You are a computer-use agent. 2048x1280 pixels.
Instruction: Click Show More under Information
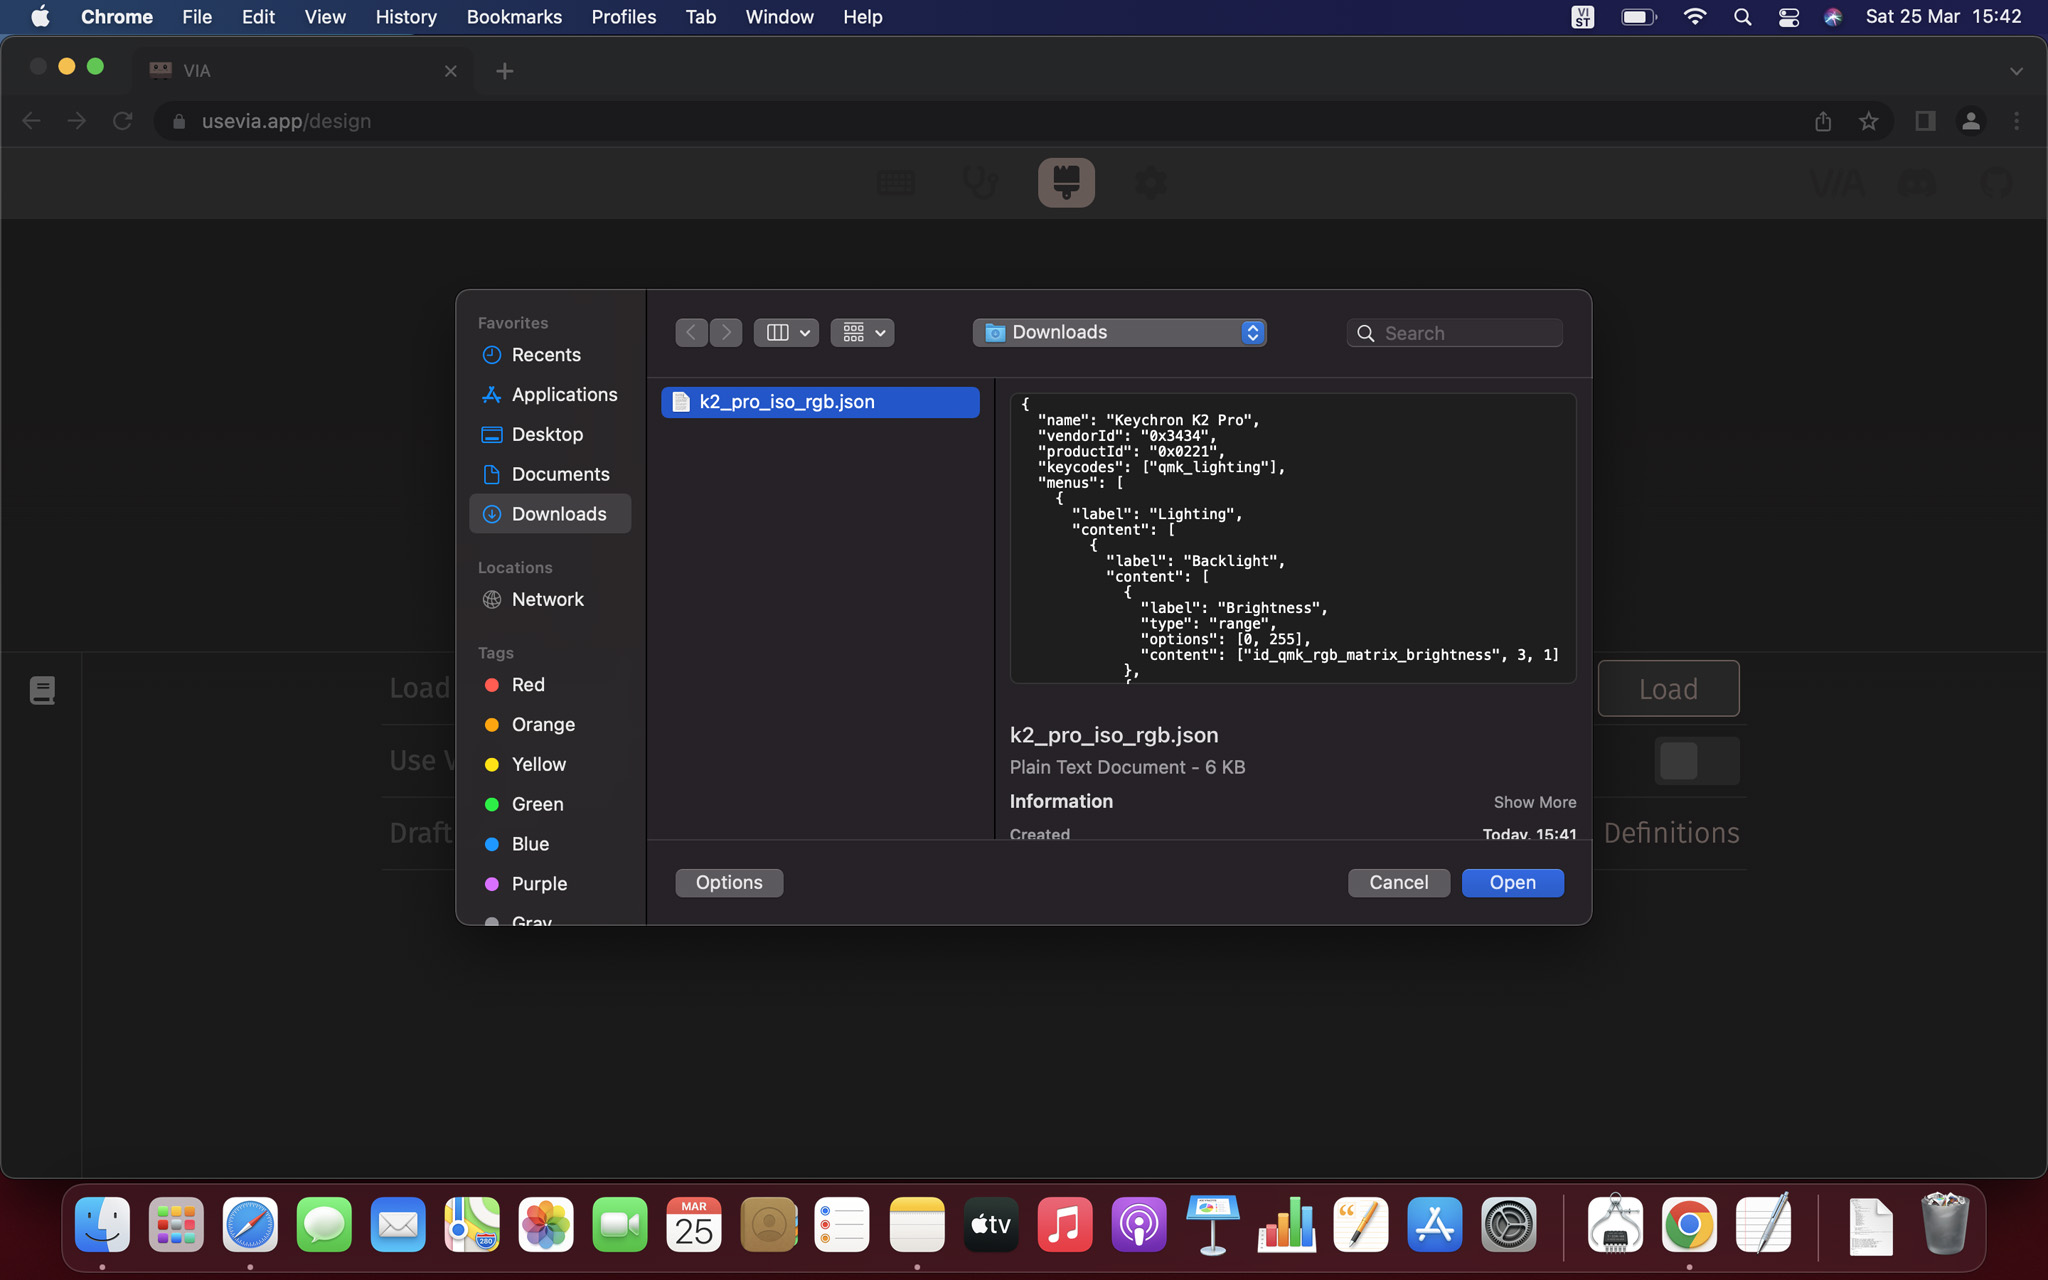point(1534,802)
